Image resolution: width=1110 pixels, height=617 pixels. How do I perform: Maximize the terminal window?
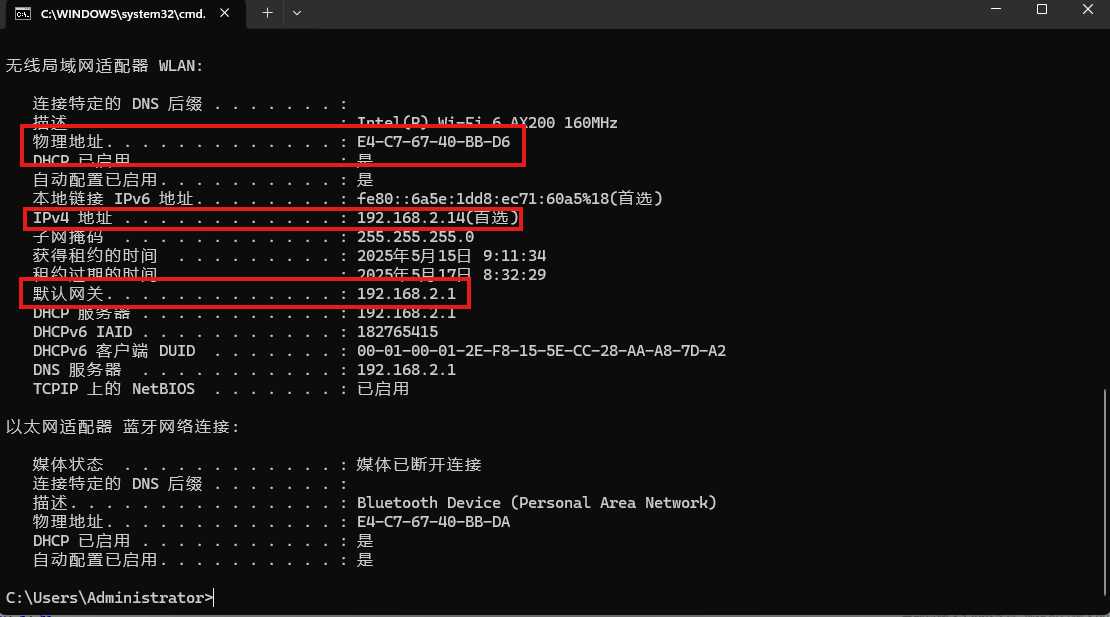[1041, 9]
